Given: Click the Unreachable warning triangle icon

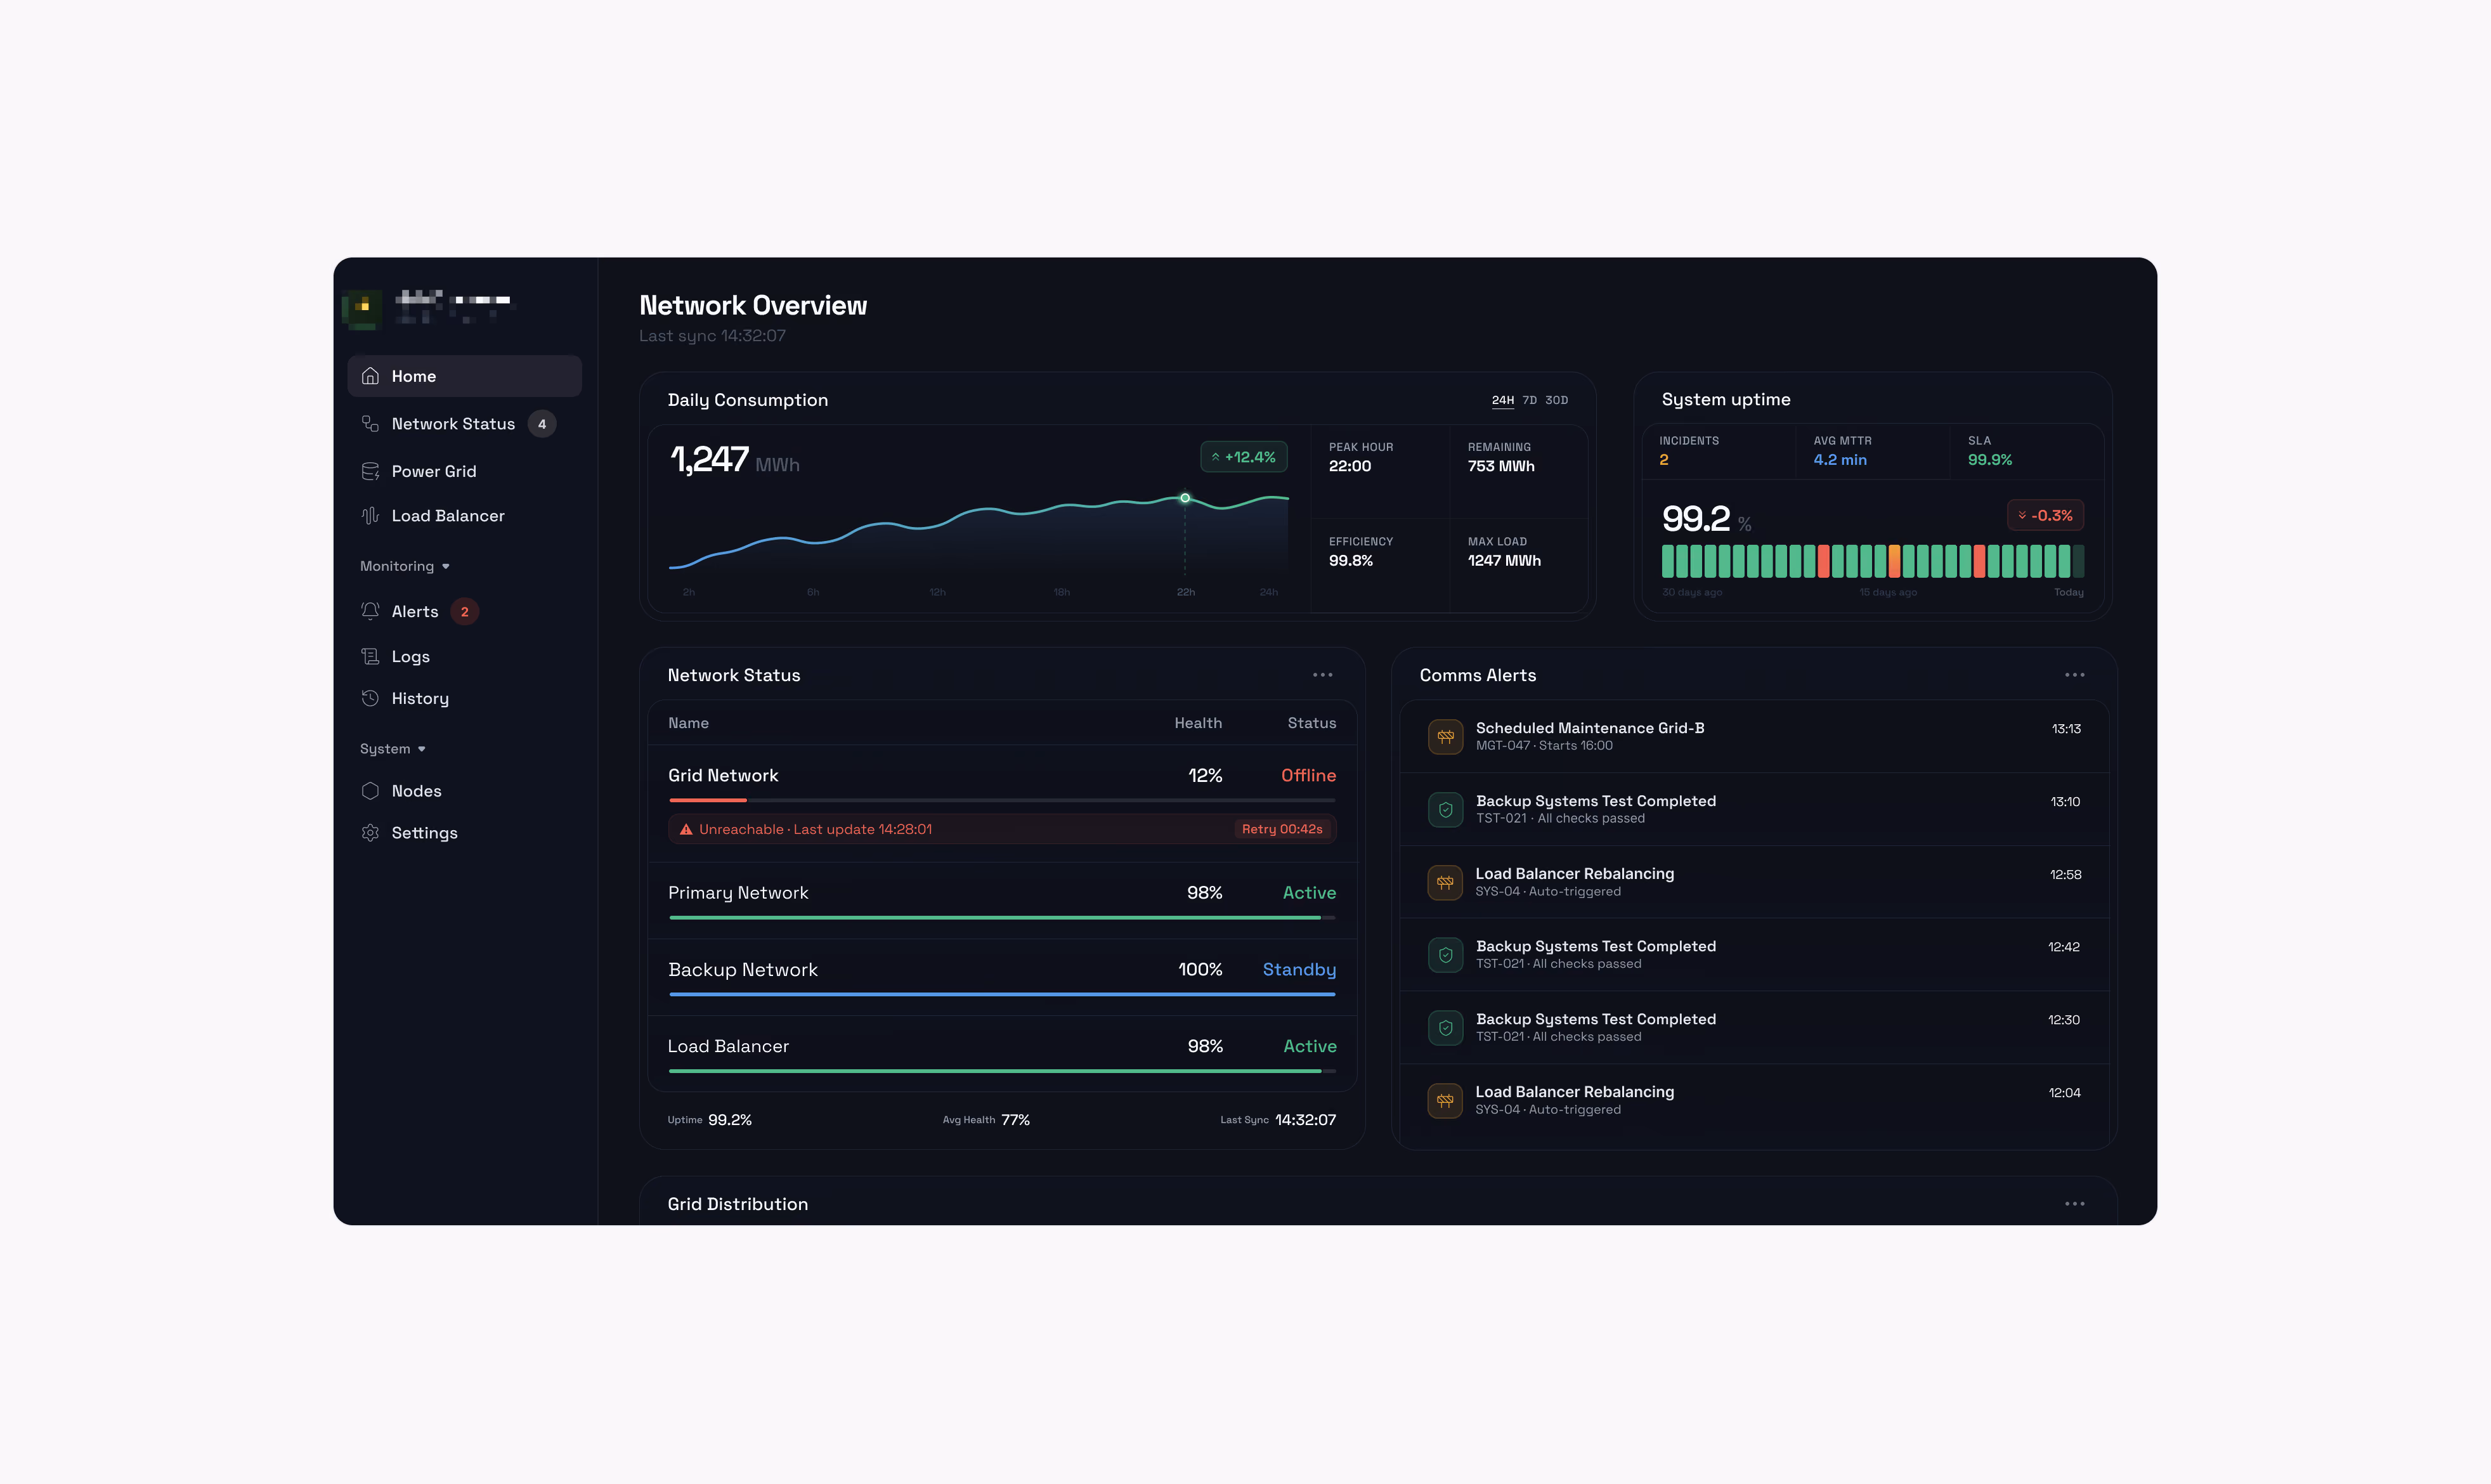Looking at the screenshot, I should pos(686,829).
